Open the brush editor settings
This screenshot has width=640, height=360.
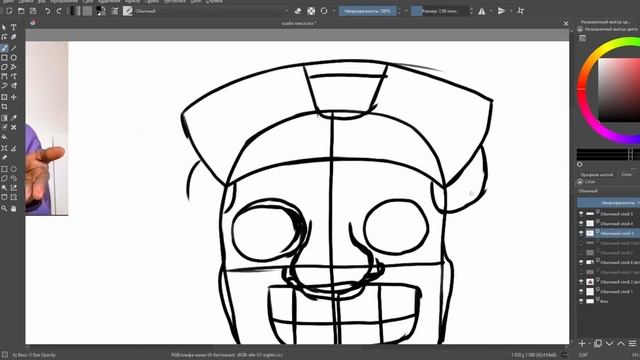pyautogui.click(x=115, y=11)
